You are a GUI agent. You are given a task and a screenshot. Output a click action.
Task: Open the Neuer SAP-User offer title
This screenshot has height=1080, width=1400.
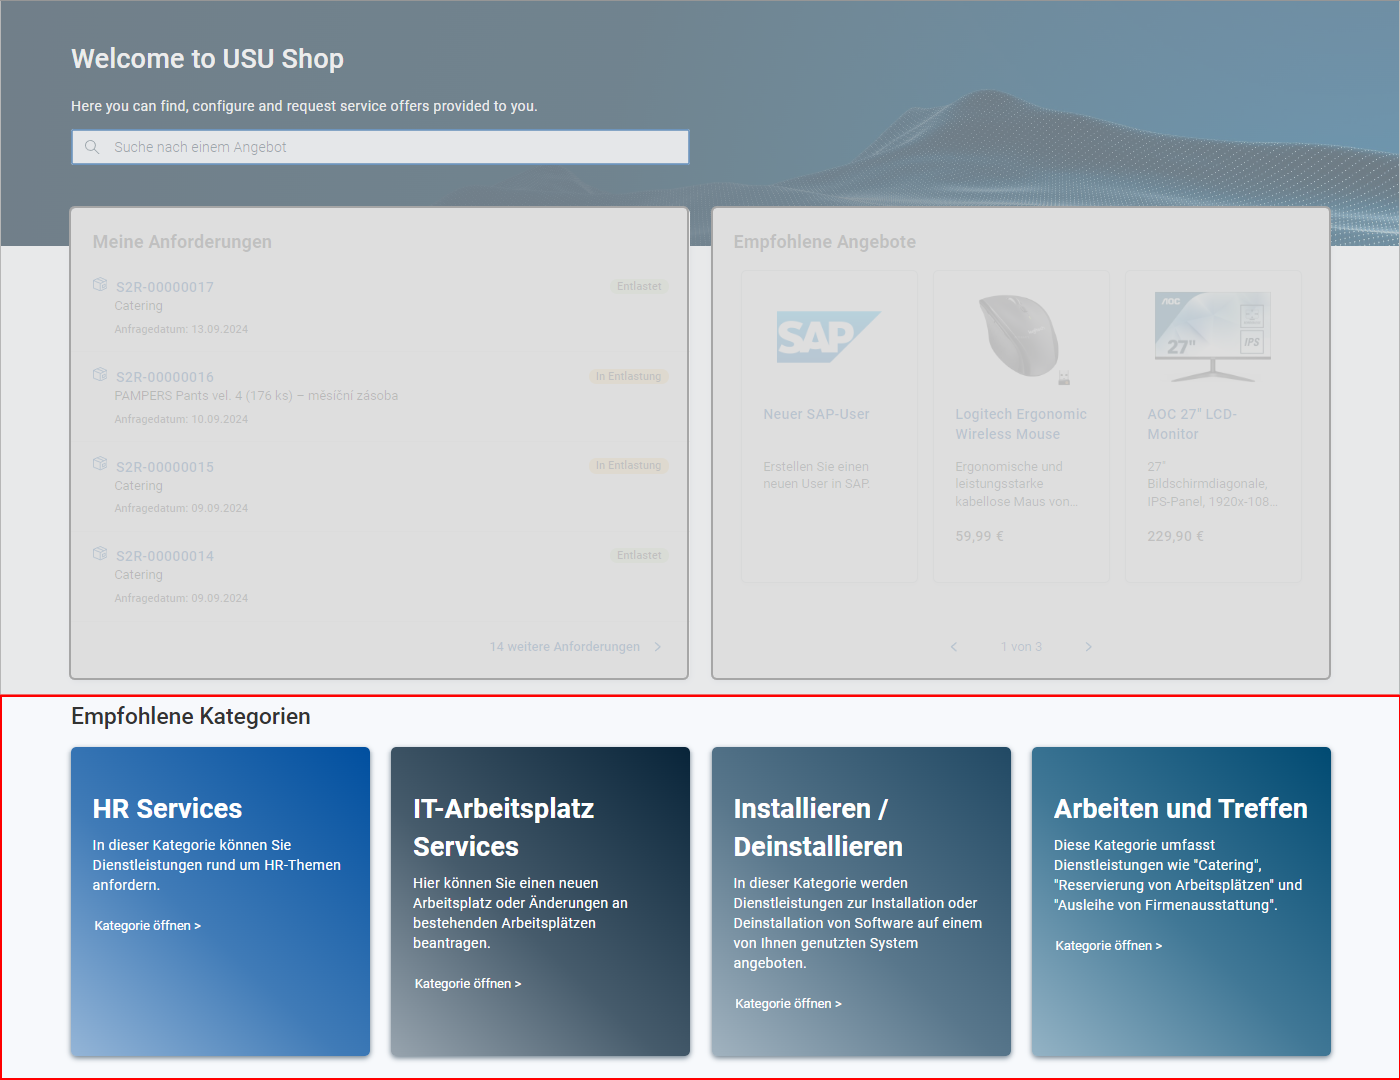816,414
